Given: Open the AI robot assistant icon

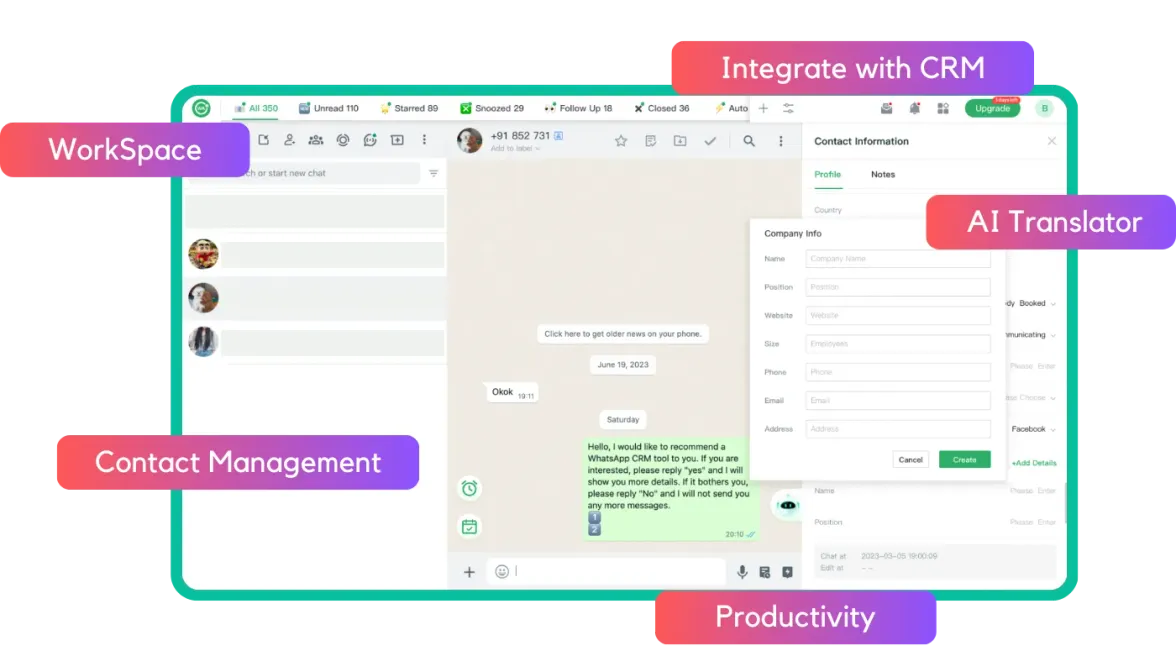Looking at the screenshot, I should (x=788, y=505).
